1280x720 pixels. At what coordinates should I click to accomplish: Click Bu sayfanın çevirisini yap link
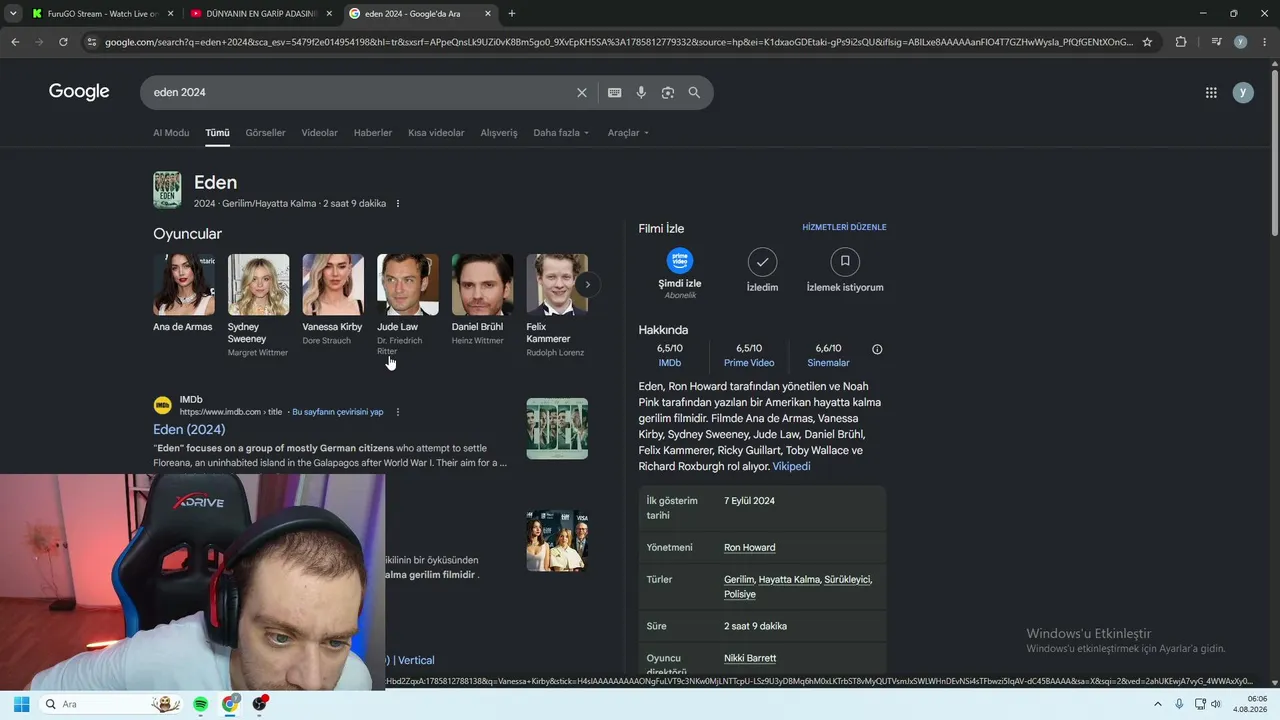pyautogui.click(x=337, y=412)
